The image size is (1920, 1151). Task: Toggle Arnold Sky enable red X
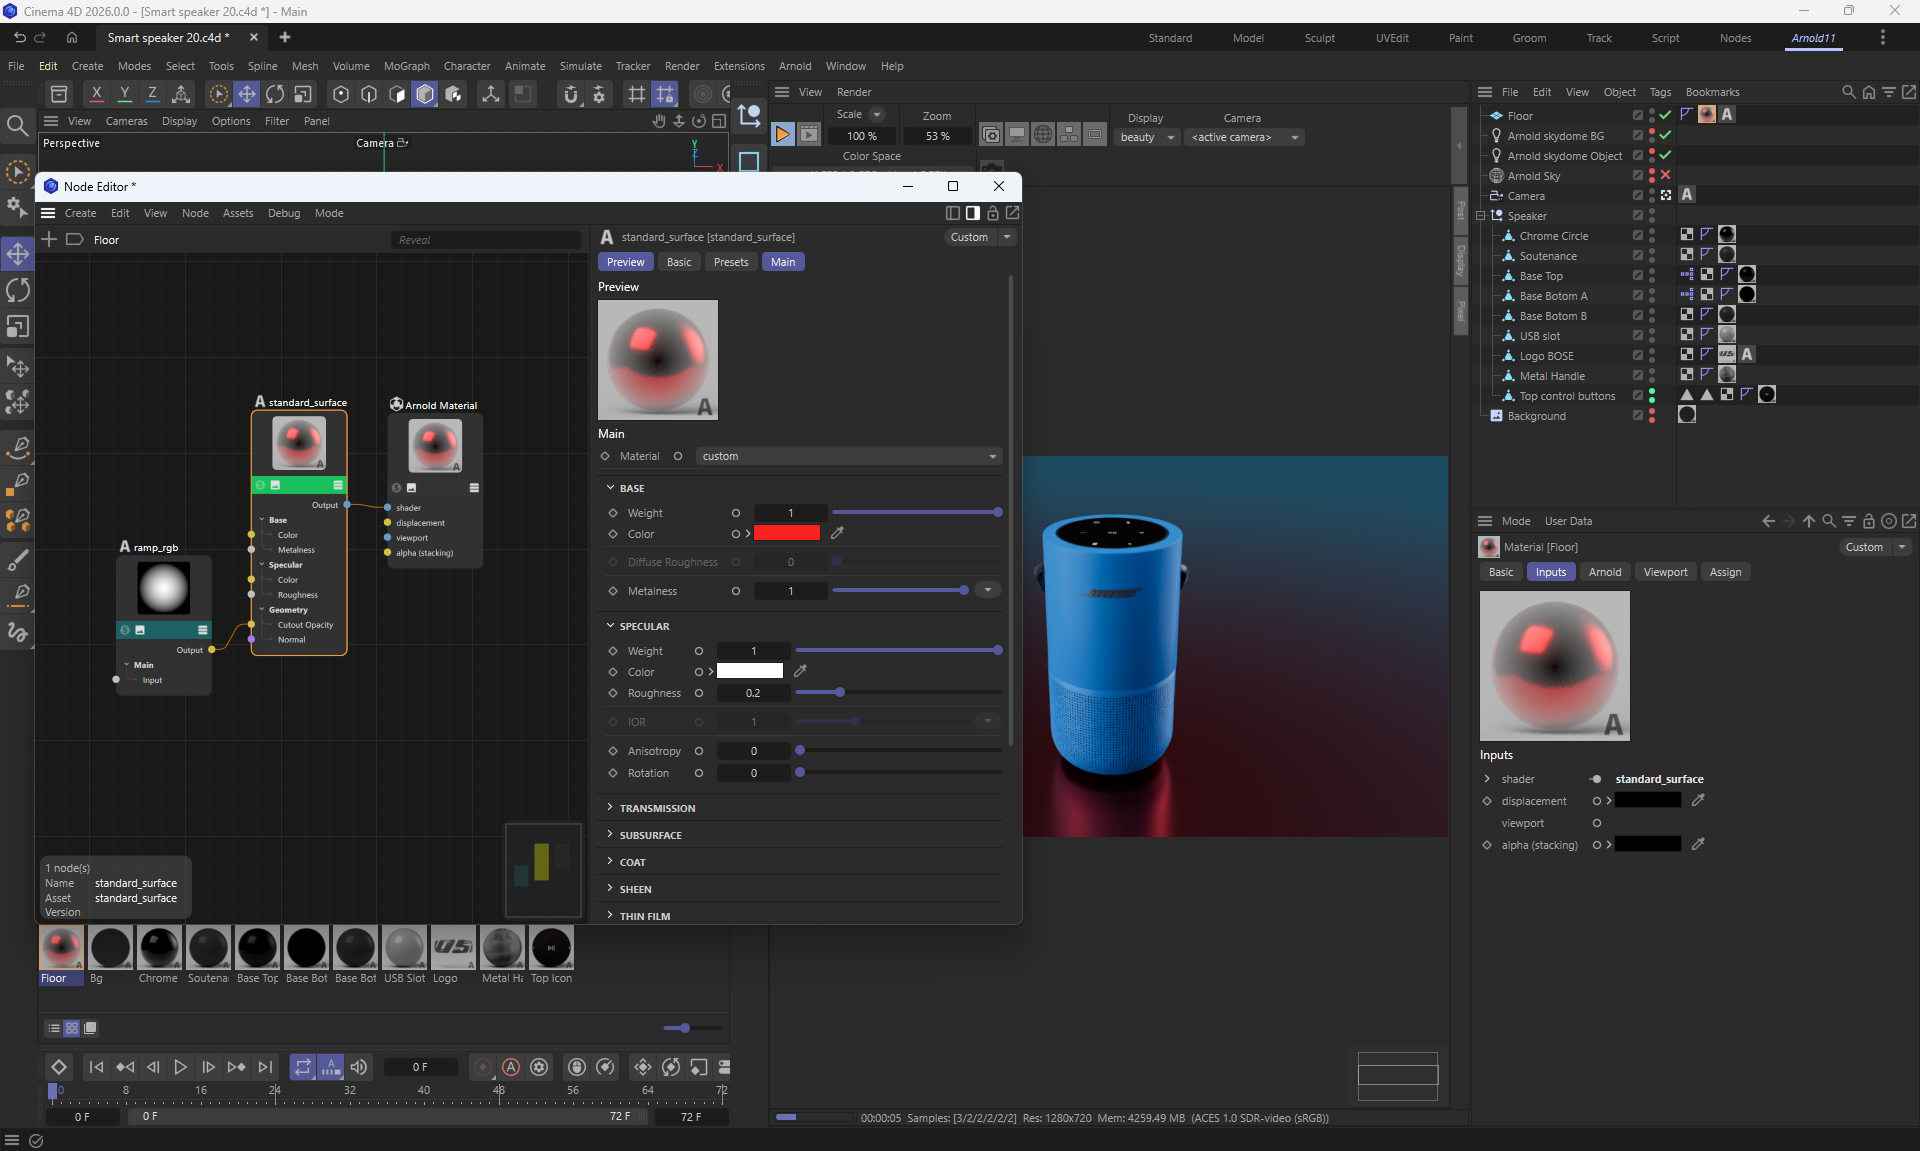coord(1665,175)
